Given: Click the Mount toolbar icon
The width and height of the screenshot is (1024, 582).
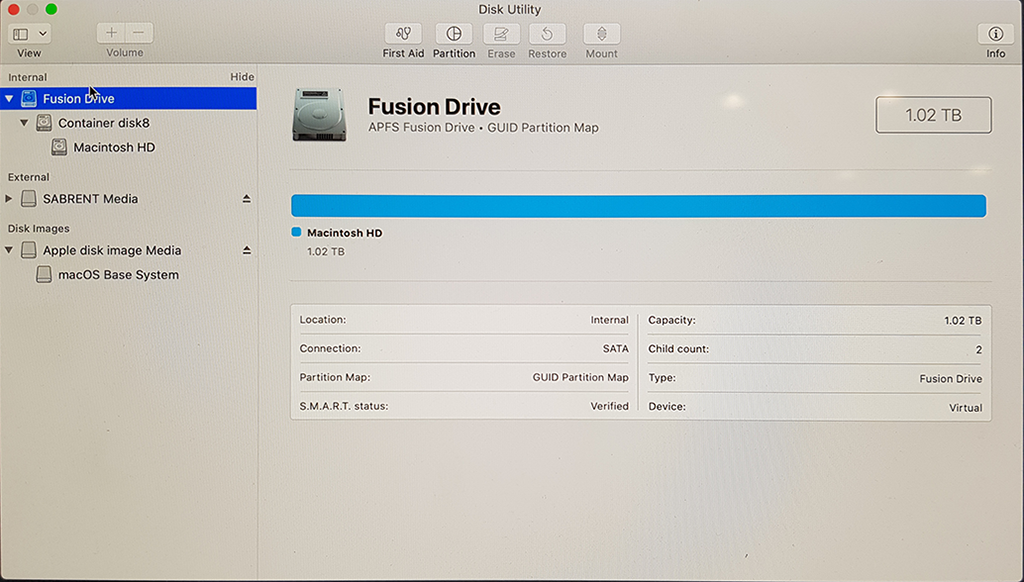Looking at the screenshot, I should [601, 33].
